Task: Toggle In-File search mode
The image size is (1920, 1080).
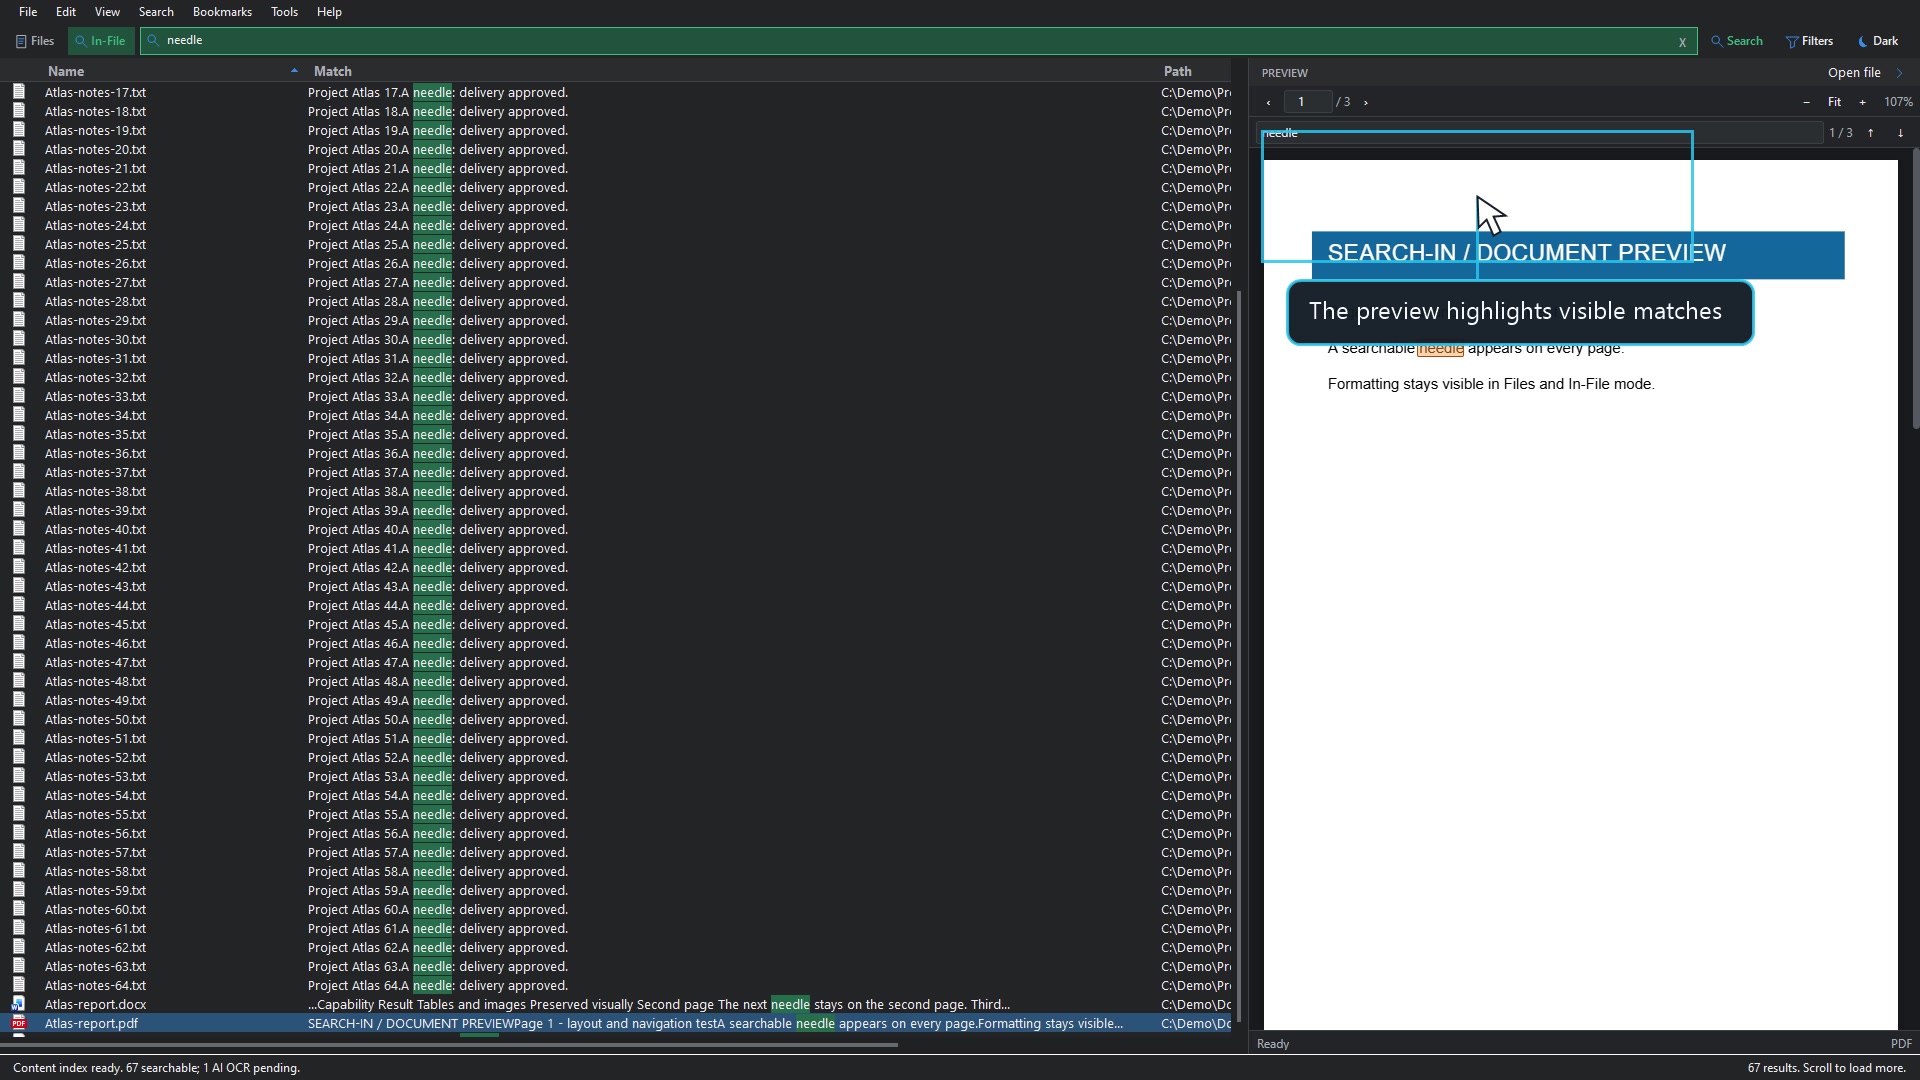Action: point(100,41)
